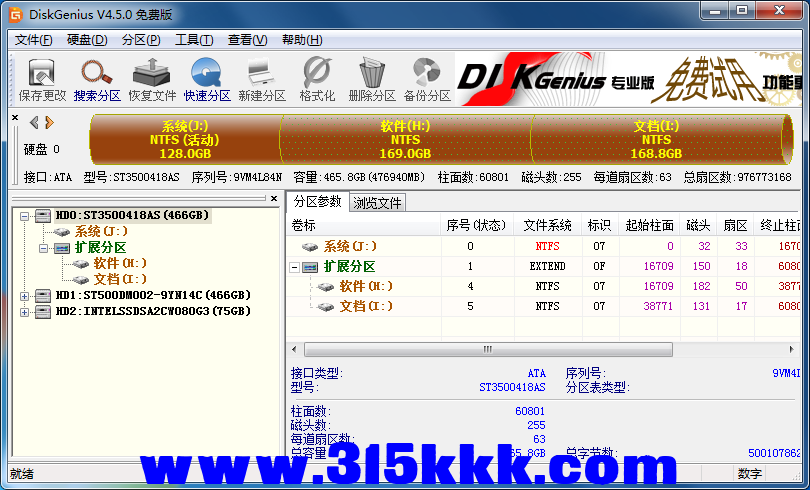
Task: Open the 工具(T) menu
Action: pyautogui.click(x=194, y=40)
